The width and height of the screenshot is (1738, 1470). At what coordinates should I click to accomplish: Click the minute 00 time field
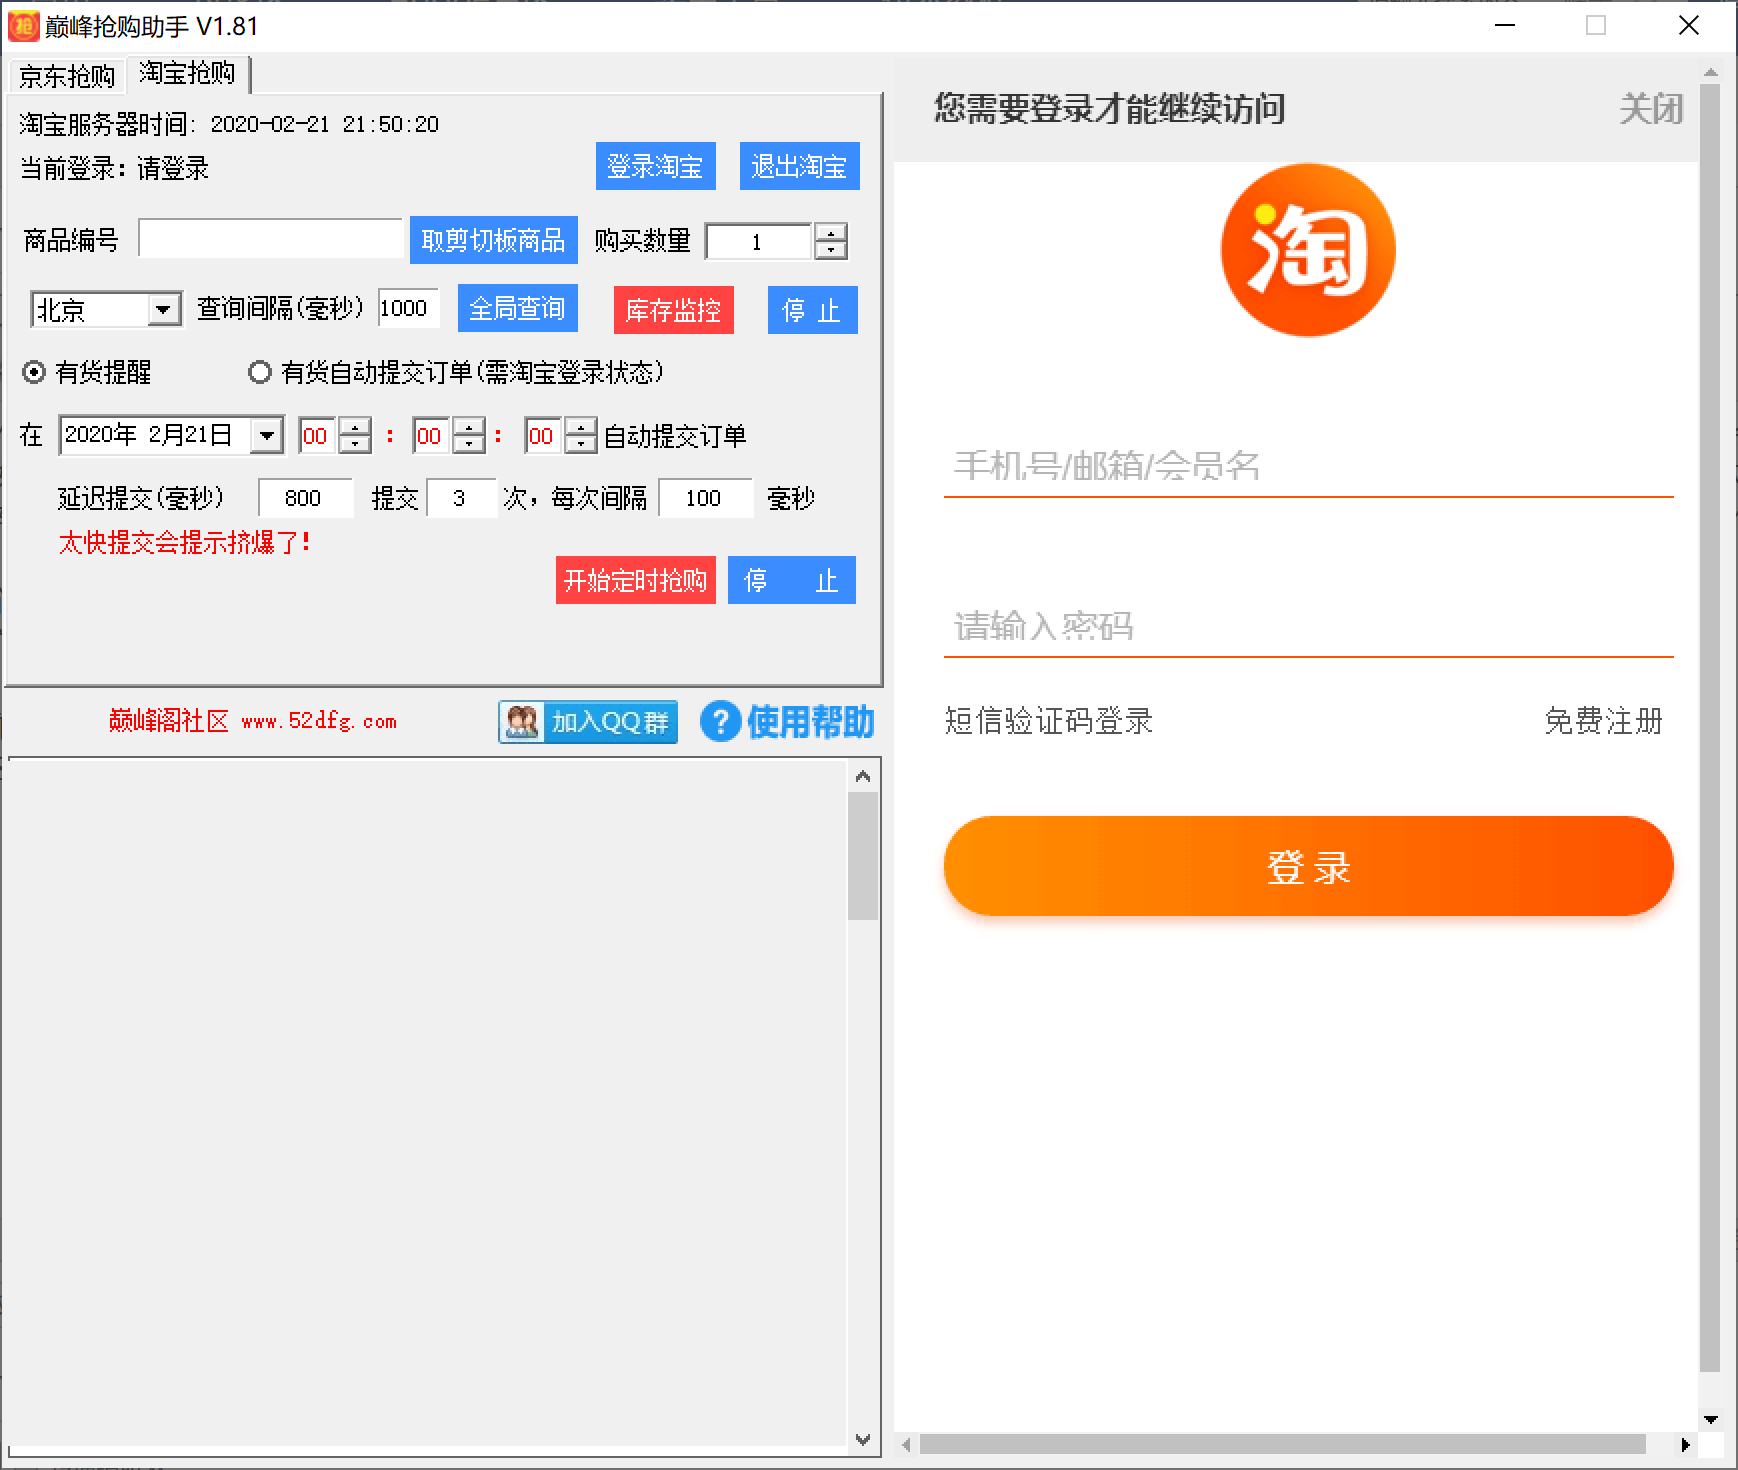[432, 436]
